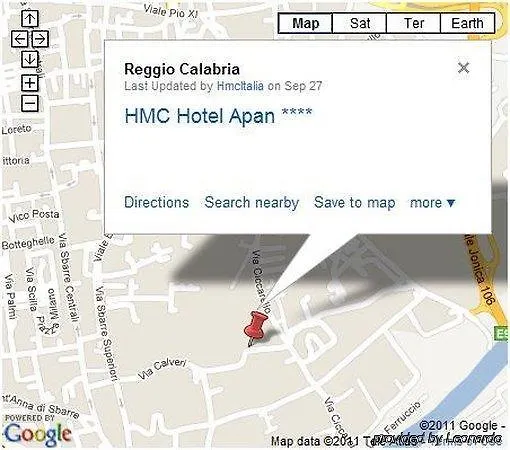The height and width of the screenshot is (450, 510).
Task: Zoom out with the minus button
Action: tap(30, 103)
